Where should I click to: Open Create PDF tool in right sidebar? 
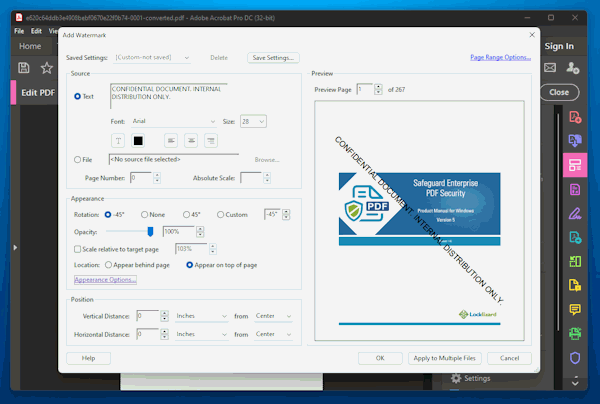pos(575,117)
